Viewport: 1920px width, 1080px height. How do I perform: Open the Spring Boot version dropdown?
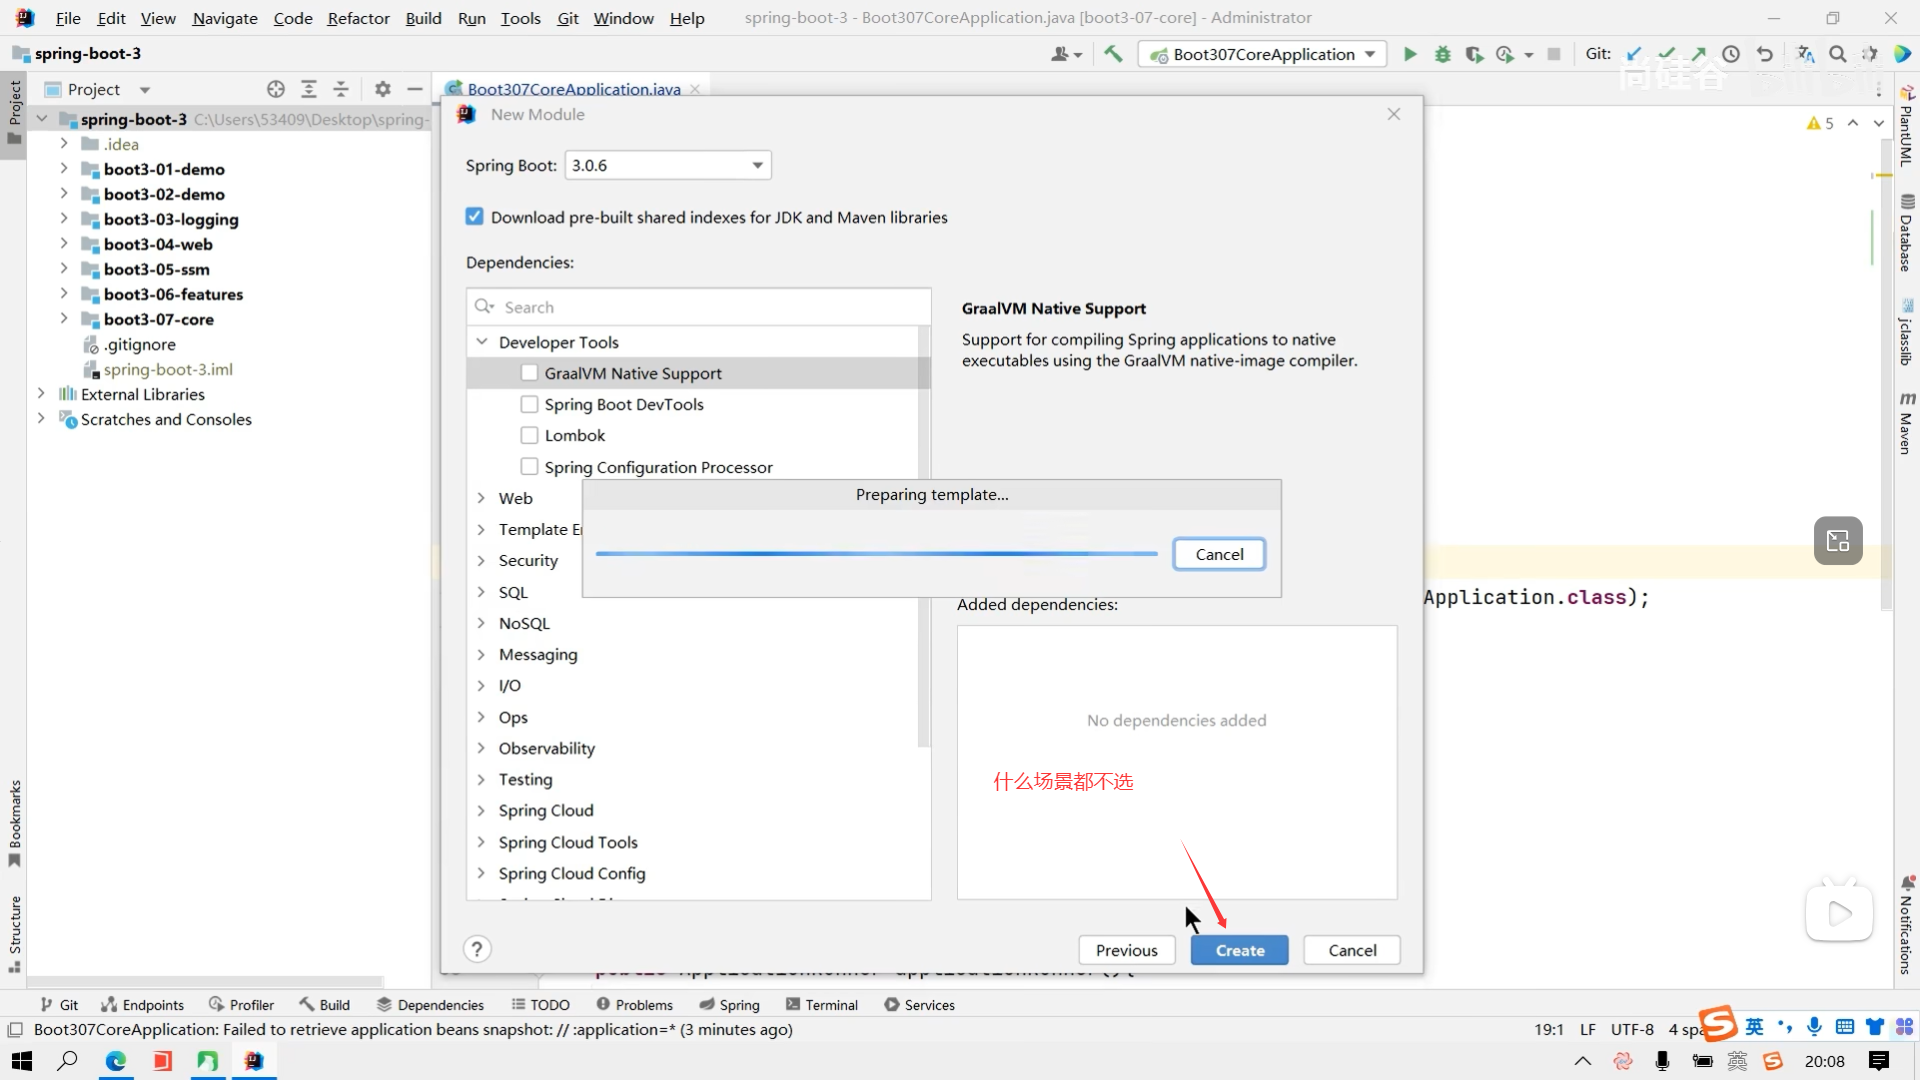pos(668,165)
